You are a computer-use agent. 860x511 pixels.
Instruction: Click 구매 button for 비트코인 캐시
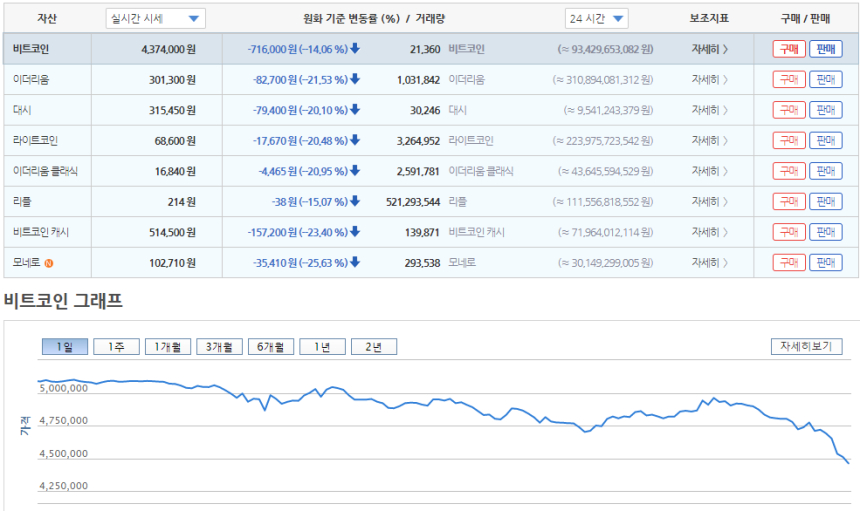[x=789, y=232]
